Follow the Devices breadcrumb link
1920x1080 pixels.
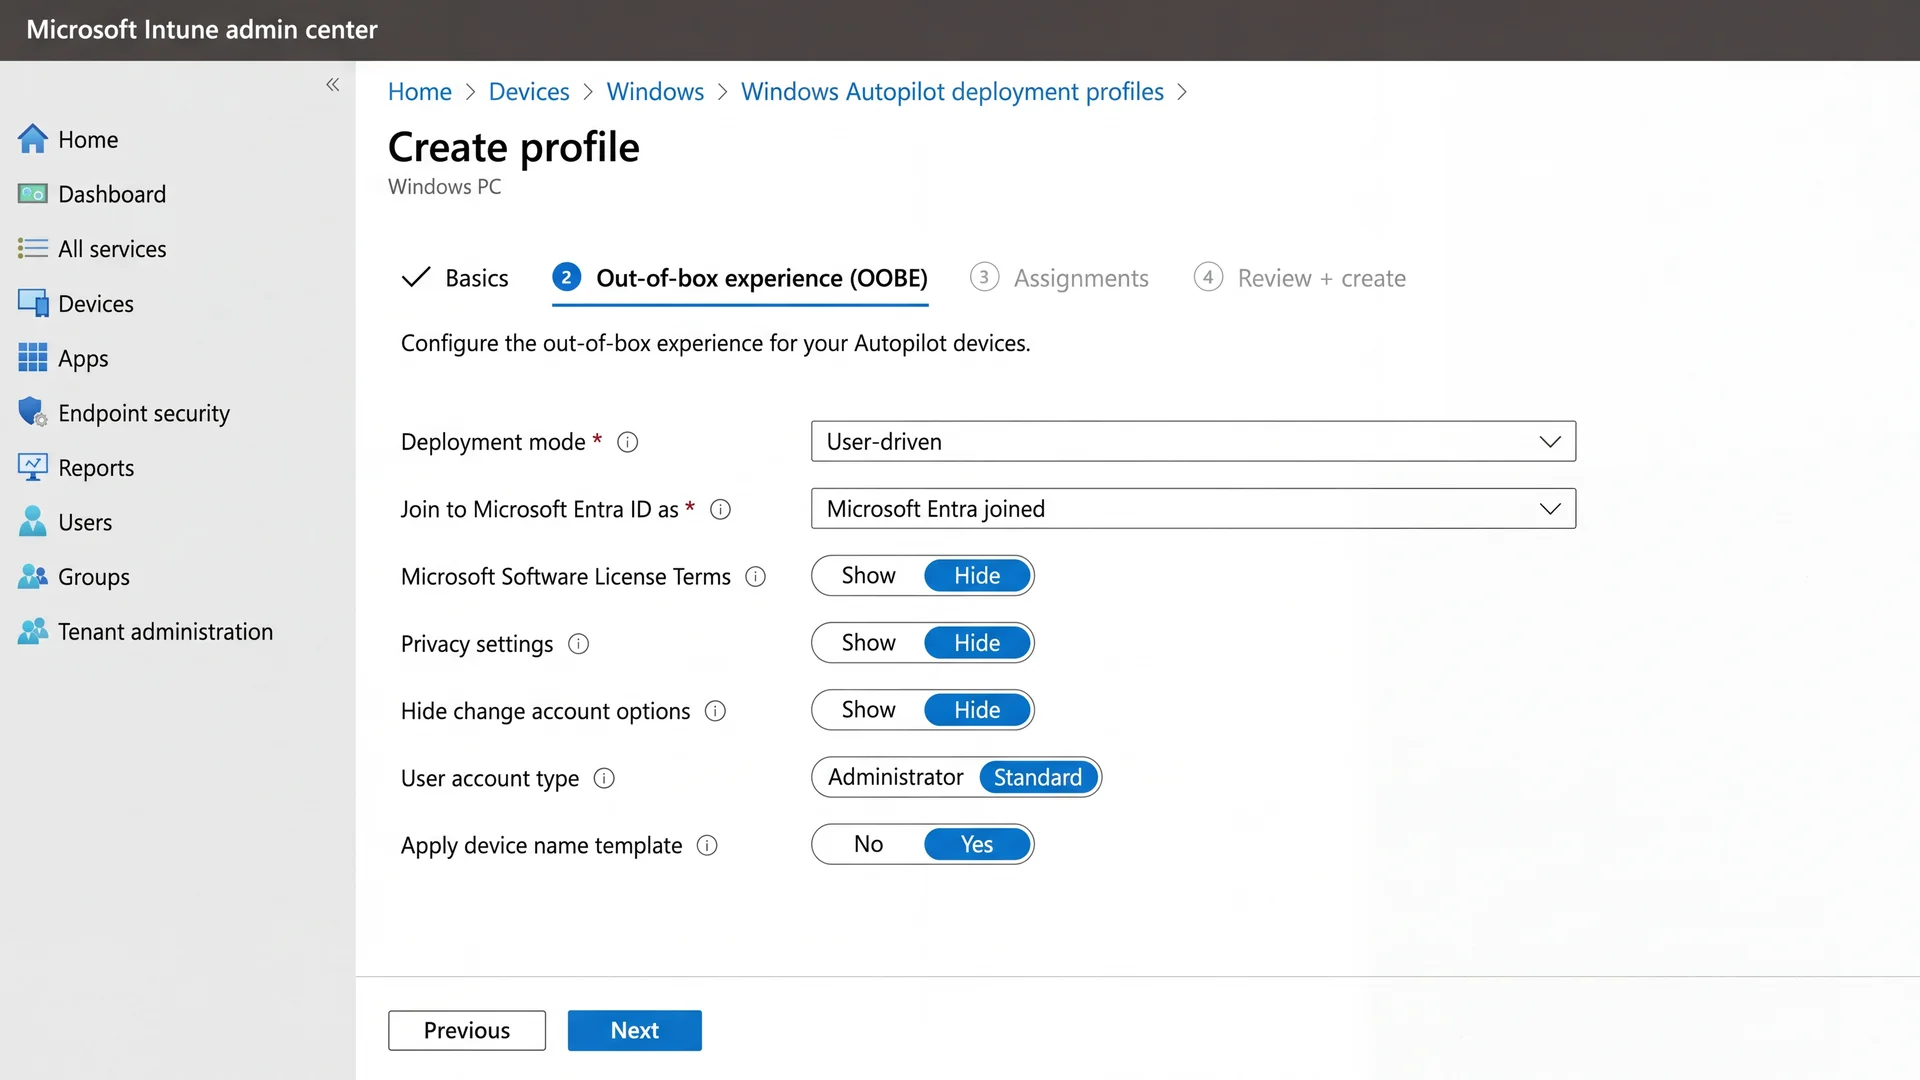[x=529, y=92]
